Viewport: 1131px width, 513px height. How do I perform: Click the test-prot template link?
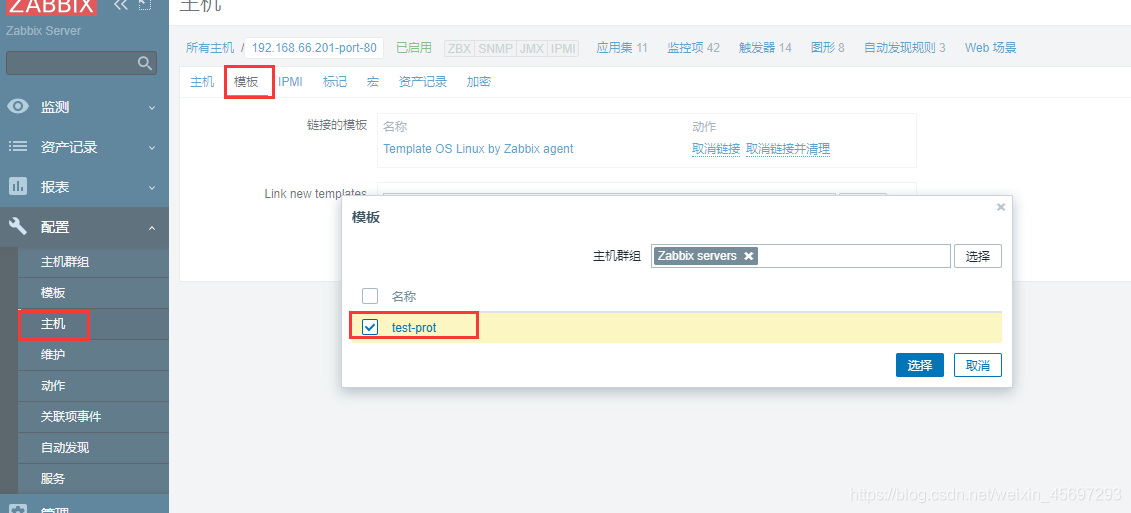[414, 328]
